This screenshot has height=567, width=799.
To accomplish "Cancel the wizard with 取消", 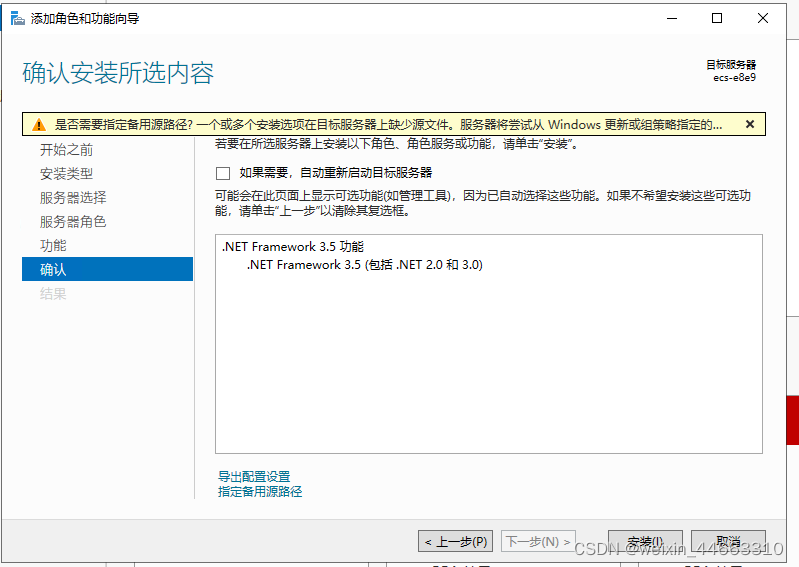I will 728,541.
